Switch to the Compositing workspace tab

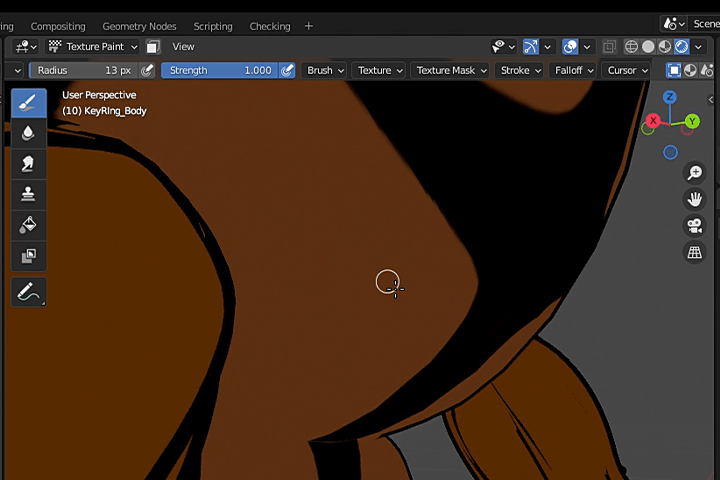pyautogui.click(x=58, y=26)
